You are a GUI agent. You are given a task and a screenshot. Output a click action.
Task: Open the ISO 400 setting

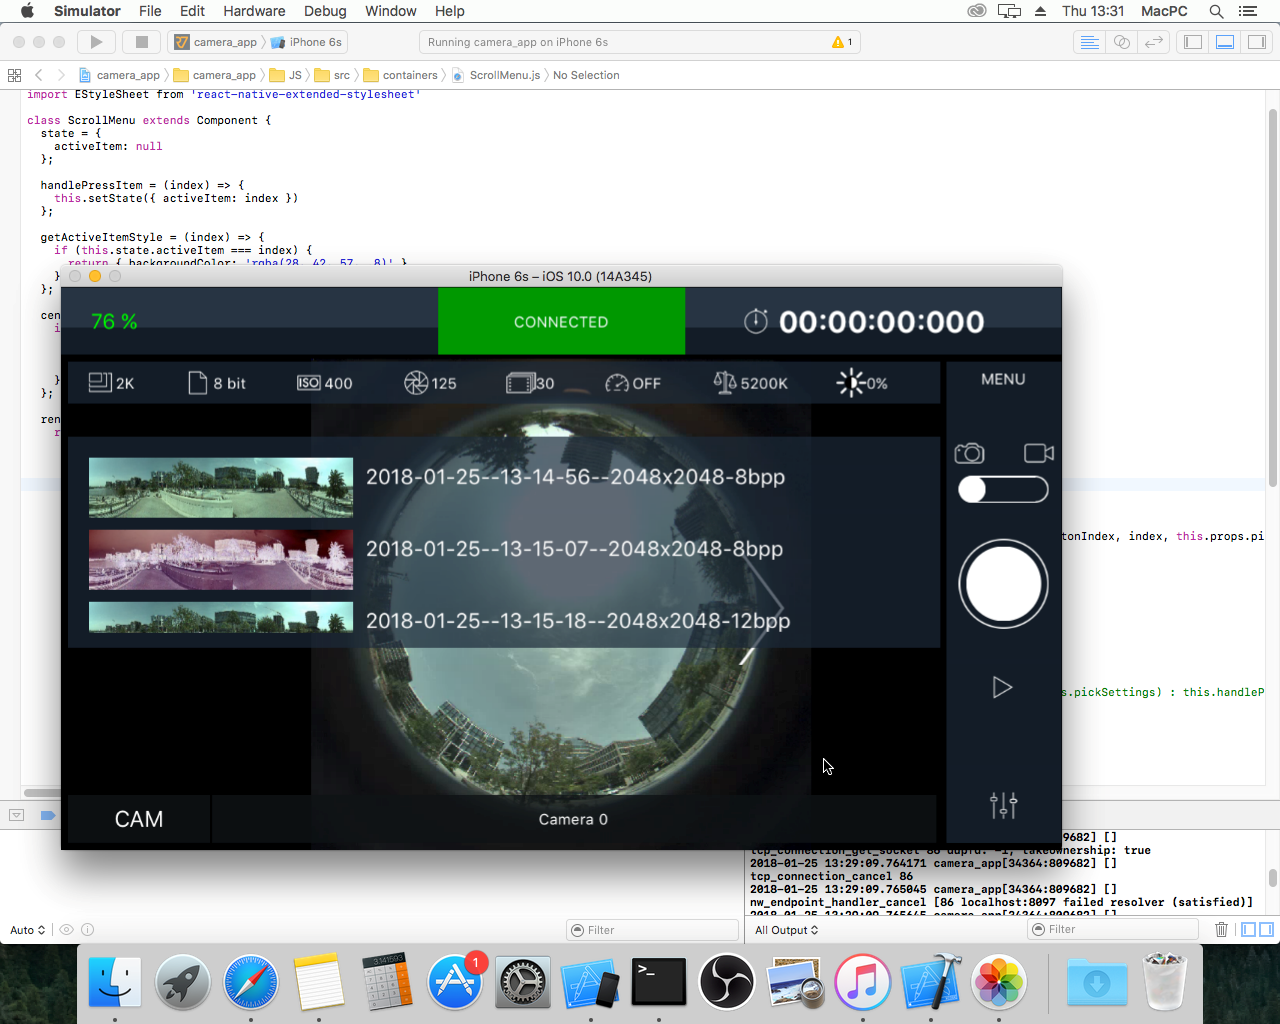324,383
